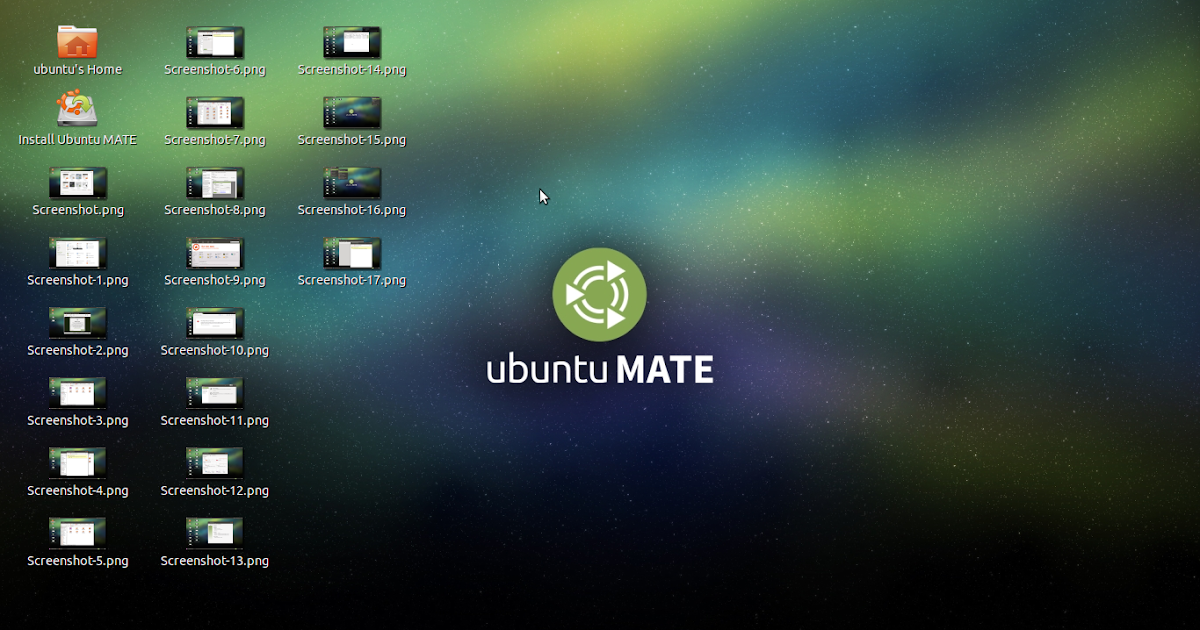Select the Screenshot-1.png file icon
Viewport: 1200px width, 630px height.
(78, 253)
